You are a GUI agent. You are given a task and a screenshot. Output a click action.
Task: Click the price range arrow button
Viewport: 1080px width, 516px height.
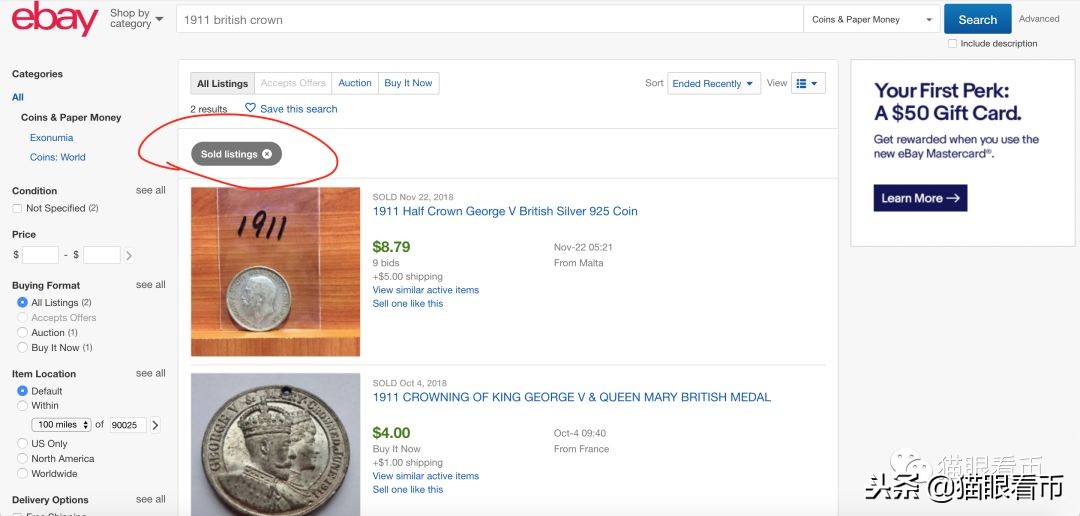[x=129, y=256]
